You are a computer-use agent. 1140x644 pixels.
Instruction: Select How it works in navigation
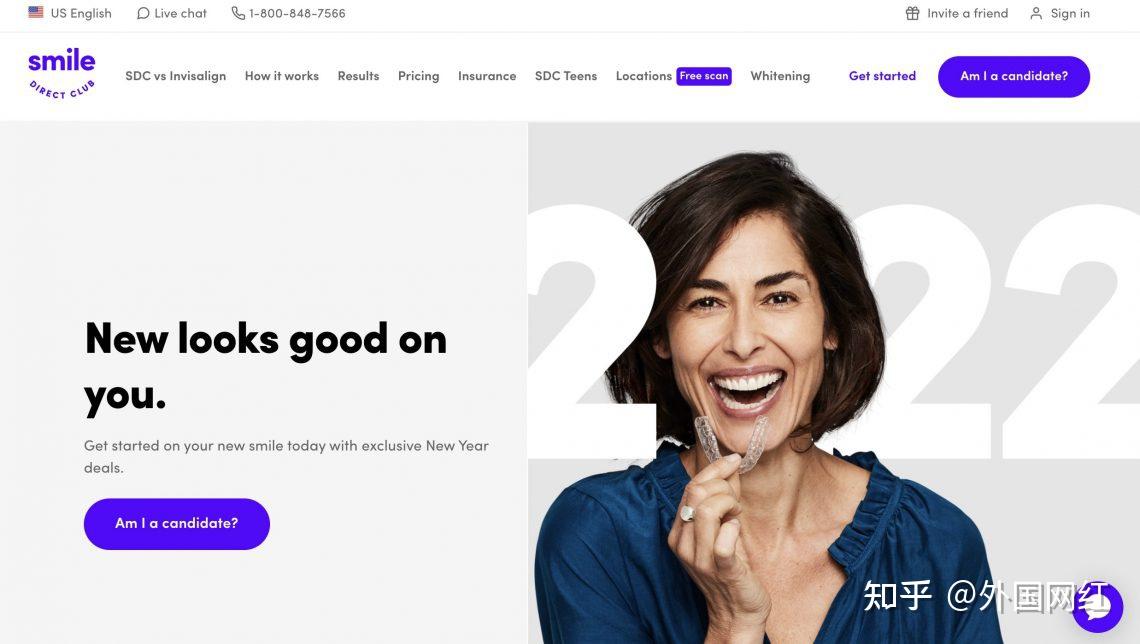click(281, 76)
